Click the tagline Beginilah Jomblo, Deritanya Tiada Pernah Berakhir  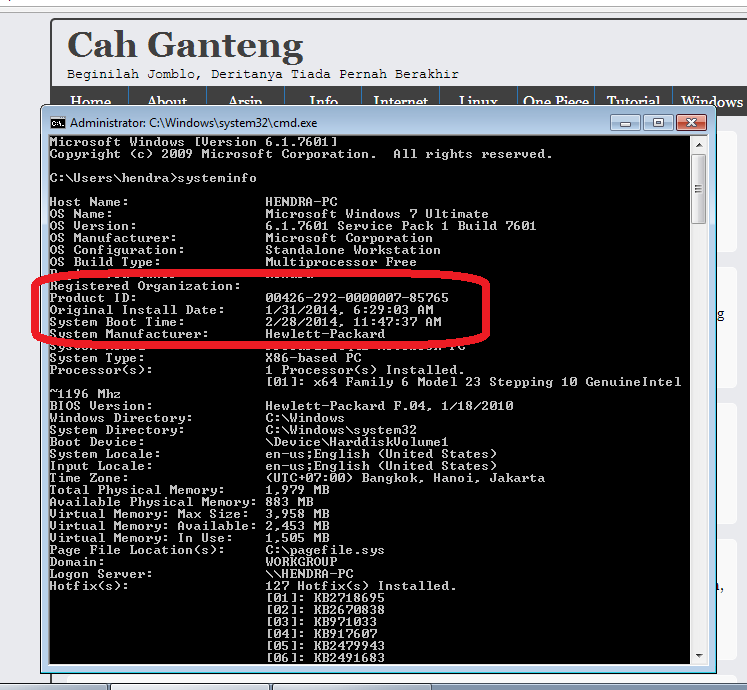[x=262, y=74]
